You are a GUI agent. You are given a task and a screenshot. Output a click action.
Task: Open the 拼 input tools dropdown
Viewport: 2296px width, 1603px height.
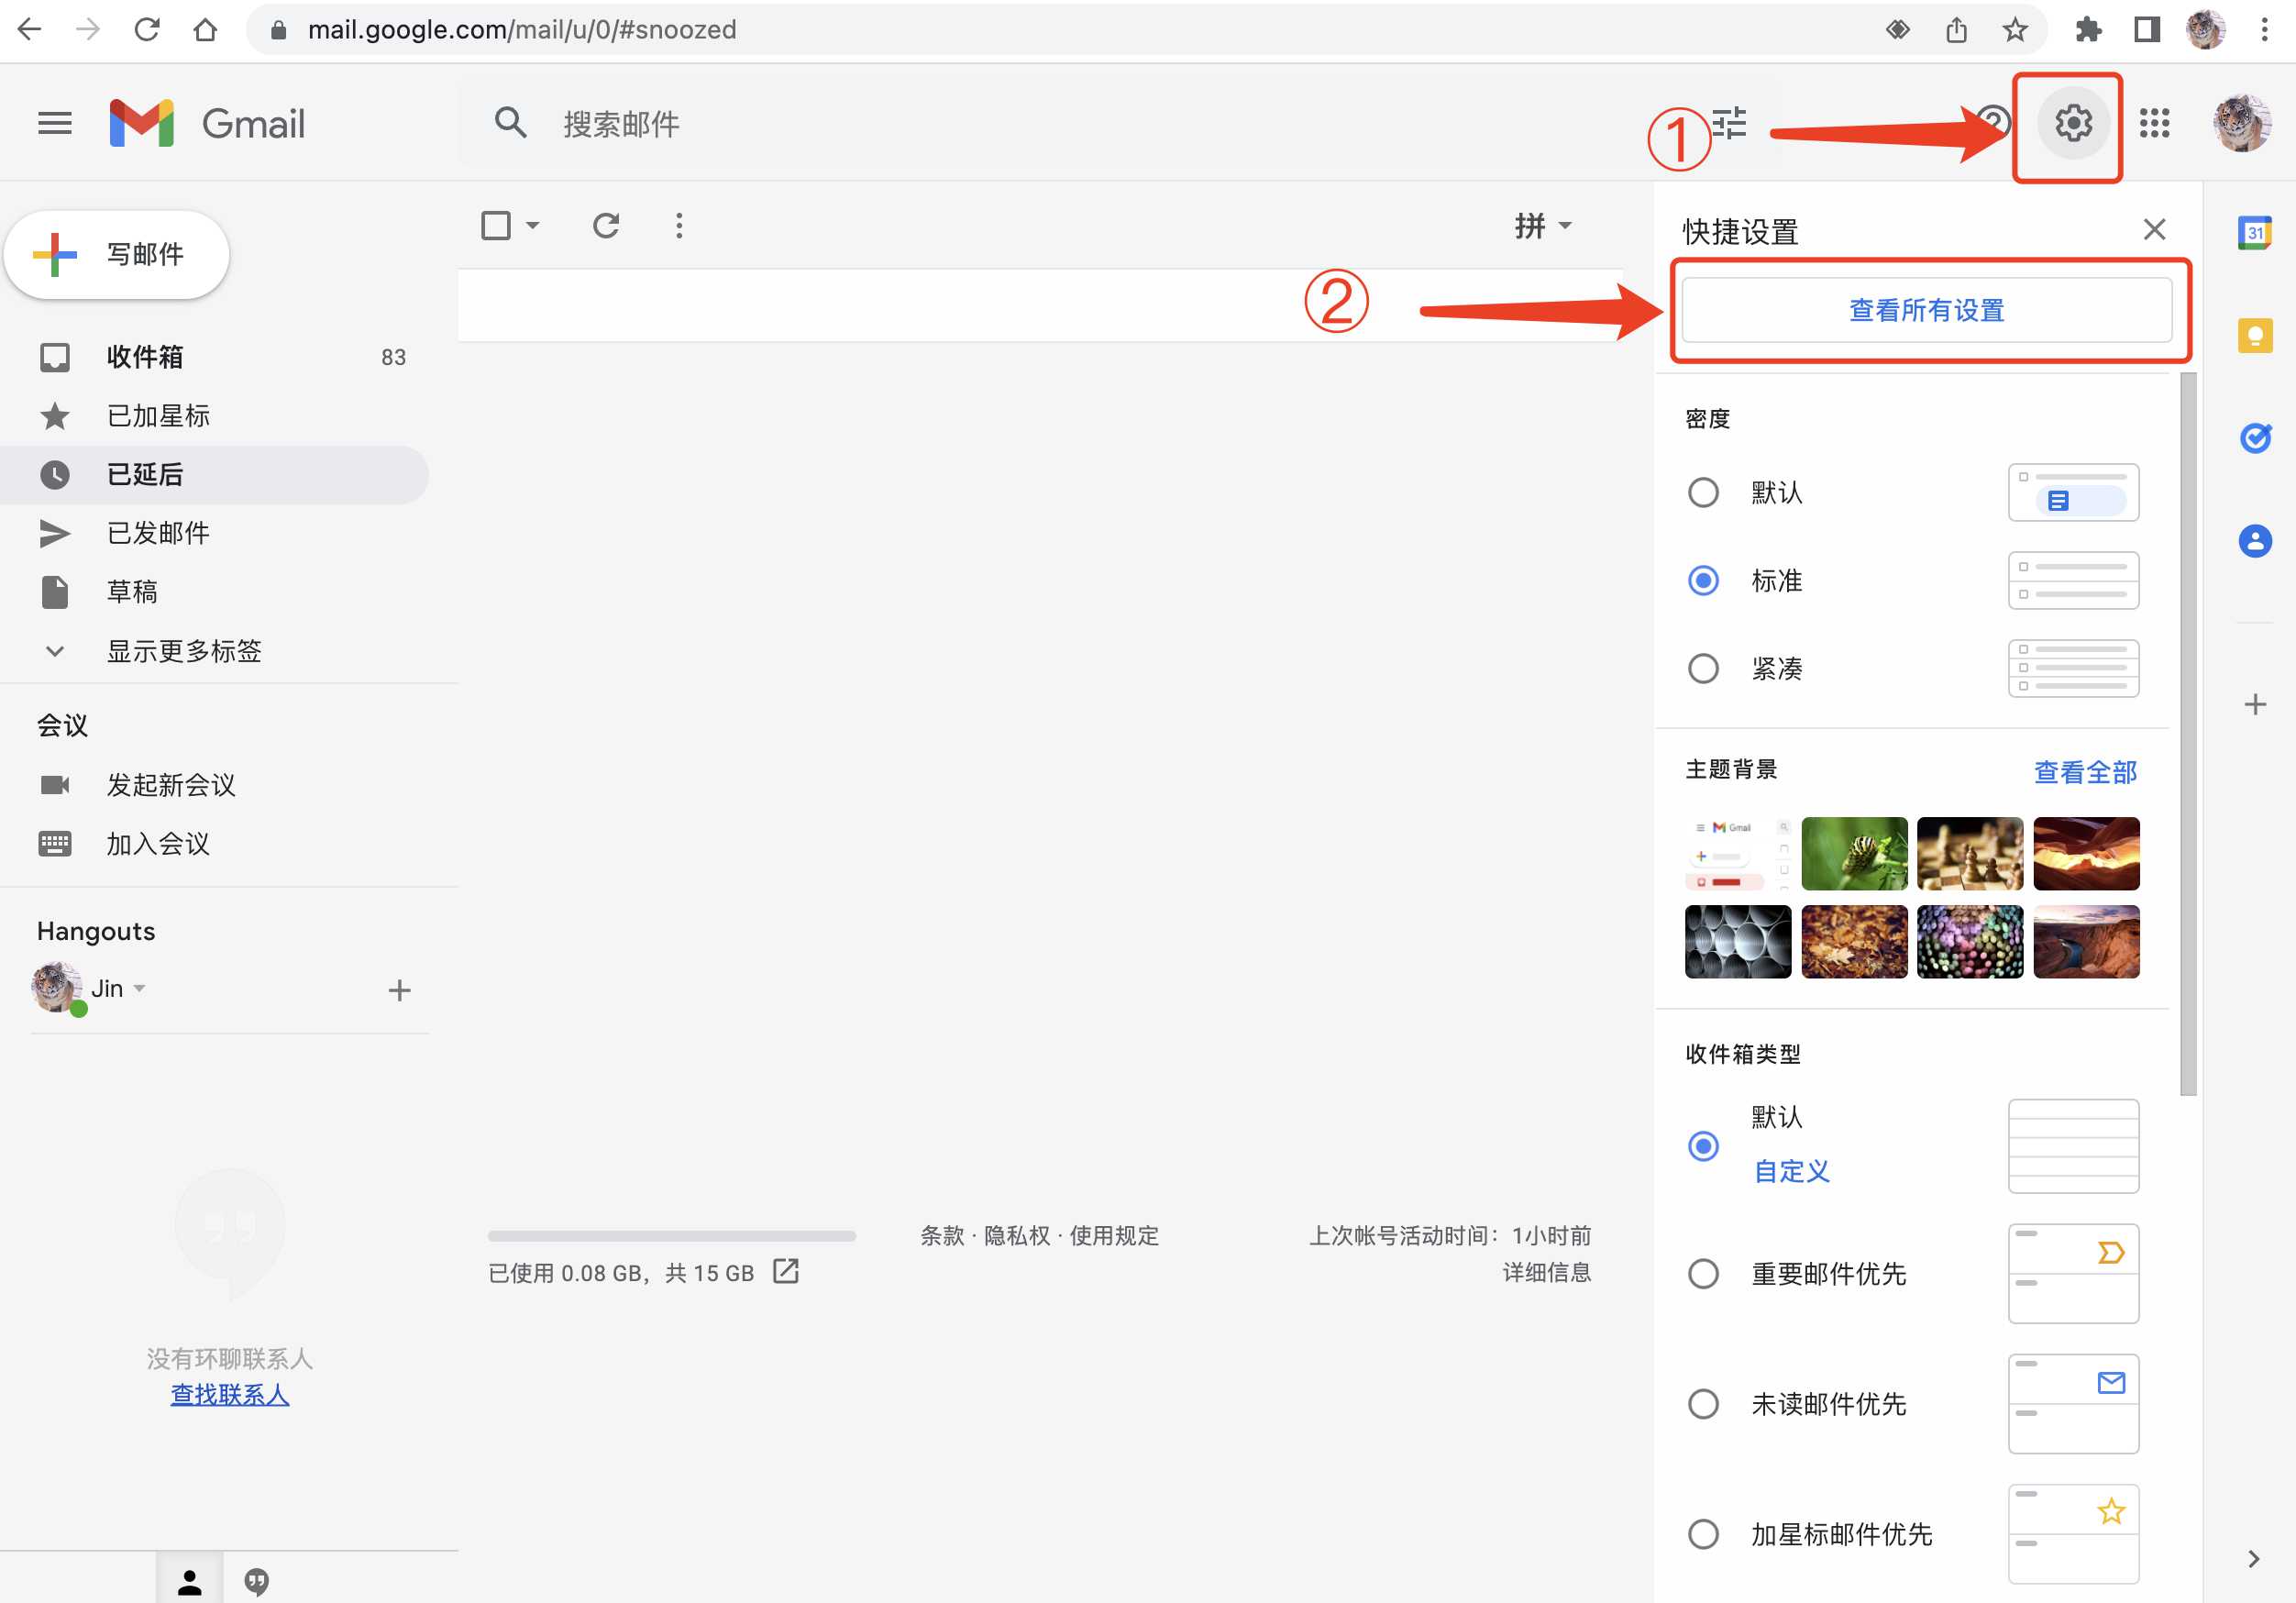point(1543,226)
